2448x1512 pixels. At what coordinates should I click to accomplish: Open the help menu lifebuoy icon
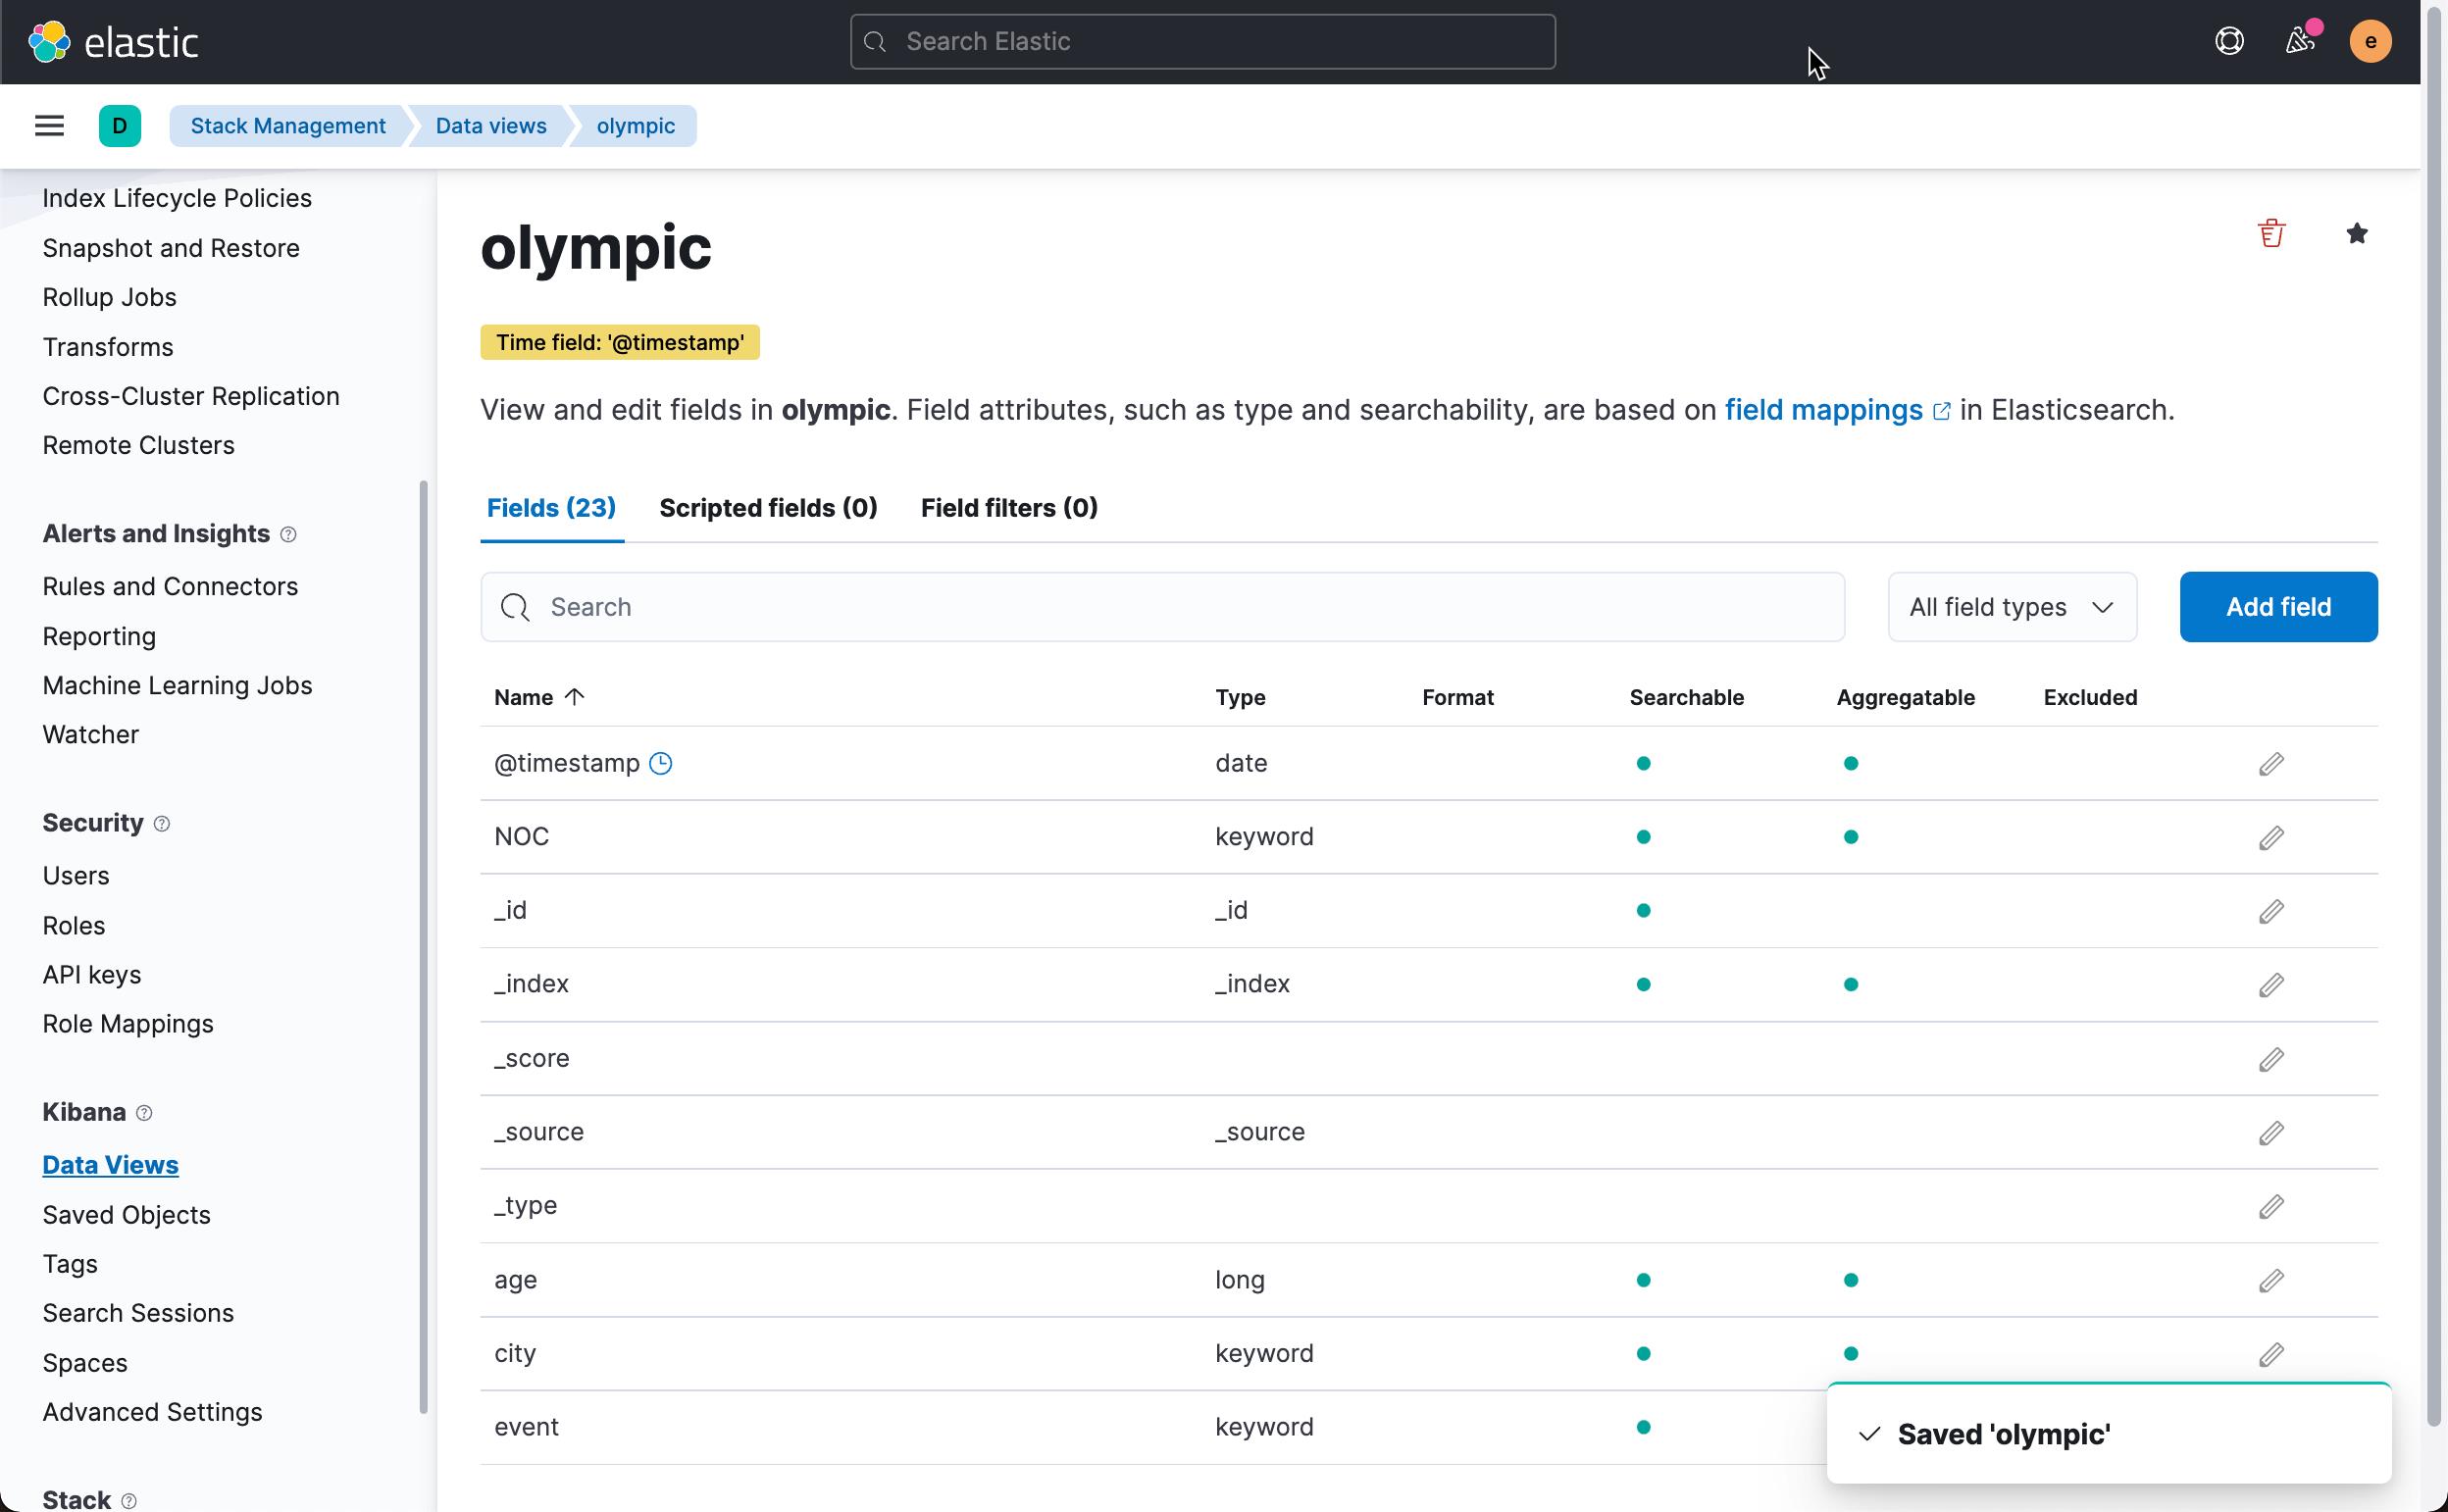click(2229, 41)
